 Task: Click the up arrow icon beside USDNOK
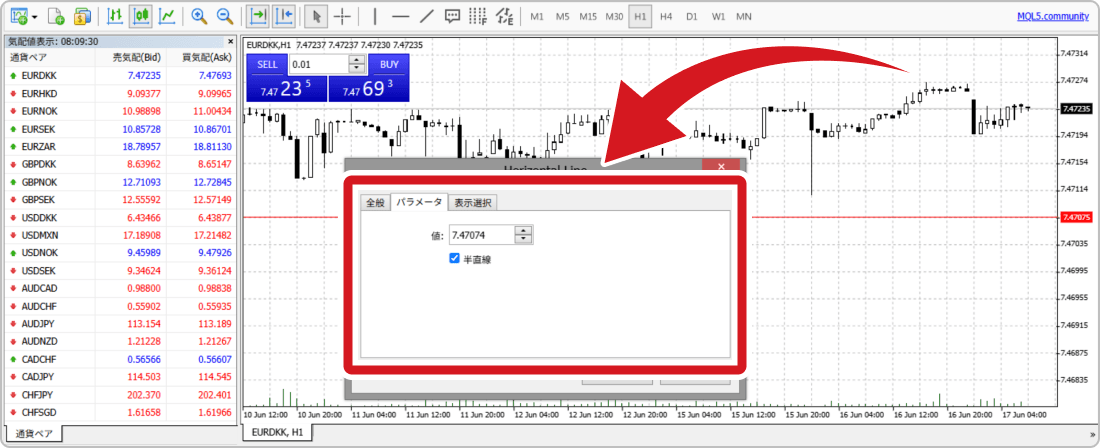[x=13, y=252]
